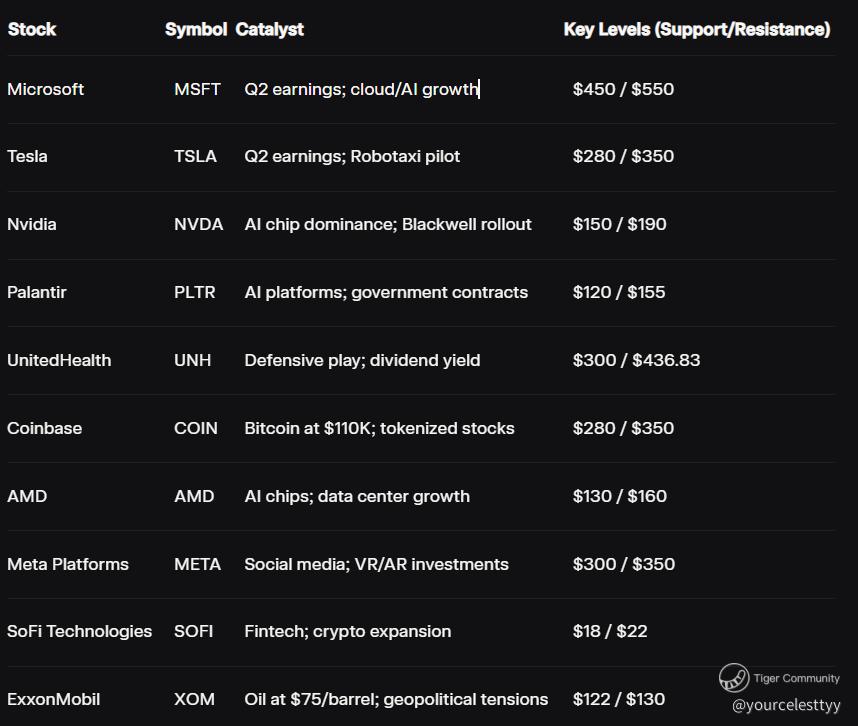Select the AMD catalyst text about AI chips

click(357, 496)
